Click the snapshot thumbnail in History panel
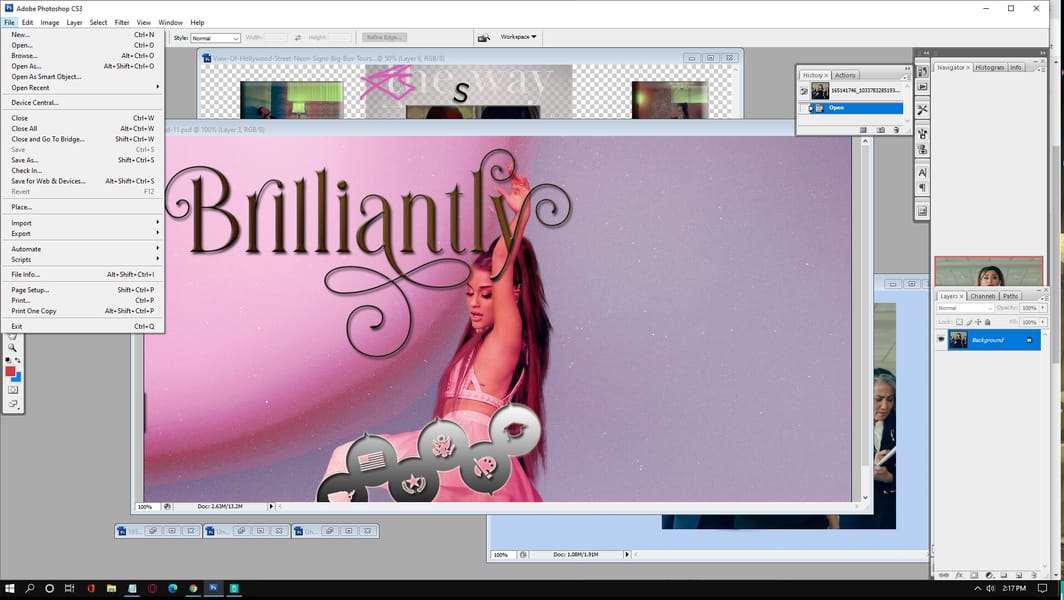1064x600 pixels. click(820, 91)
